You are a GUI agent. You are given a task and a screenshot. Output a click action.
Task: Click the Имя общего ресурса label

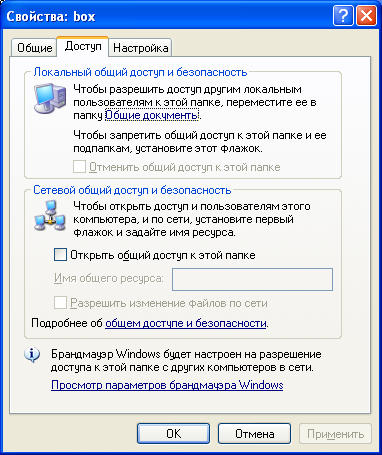tap(109, 278)
